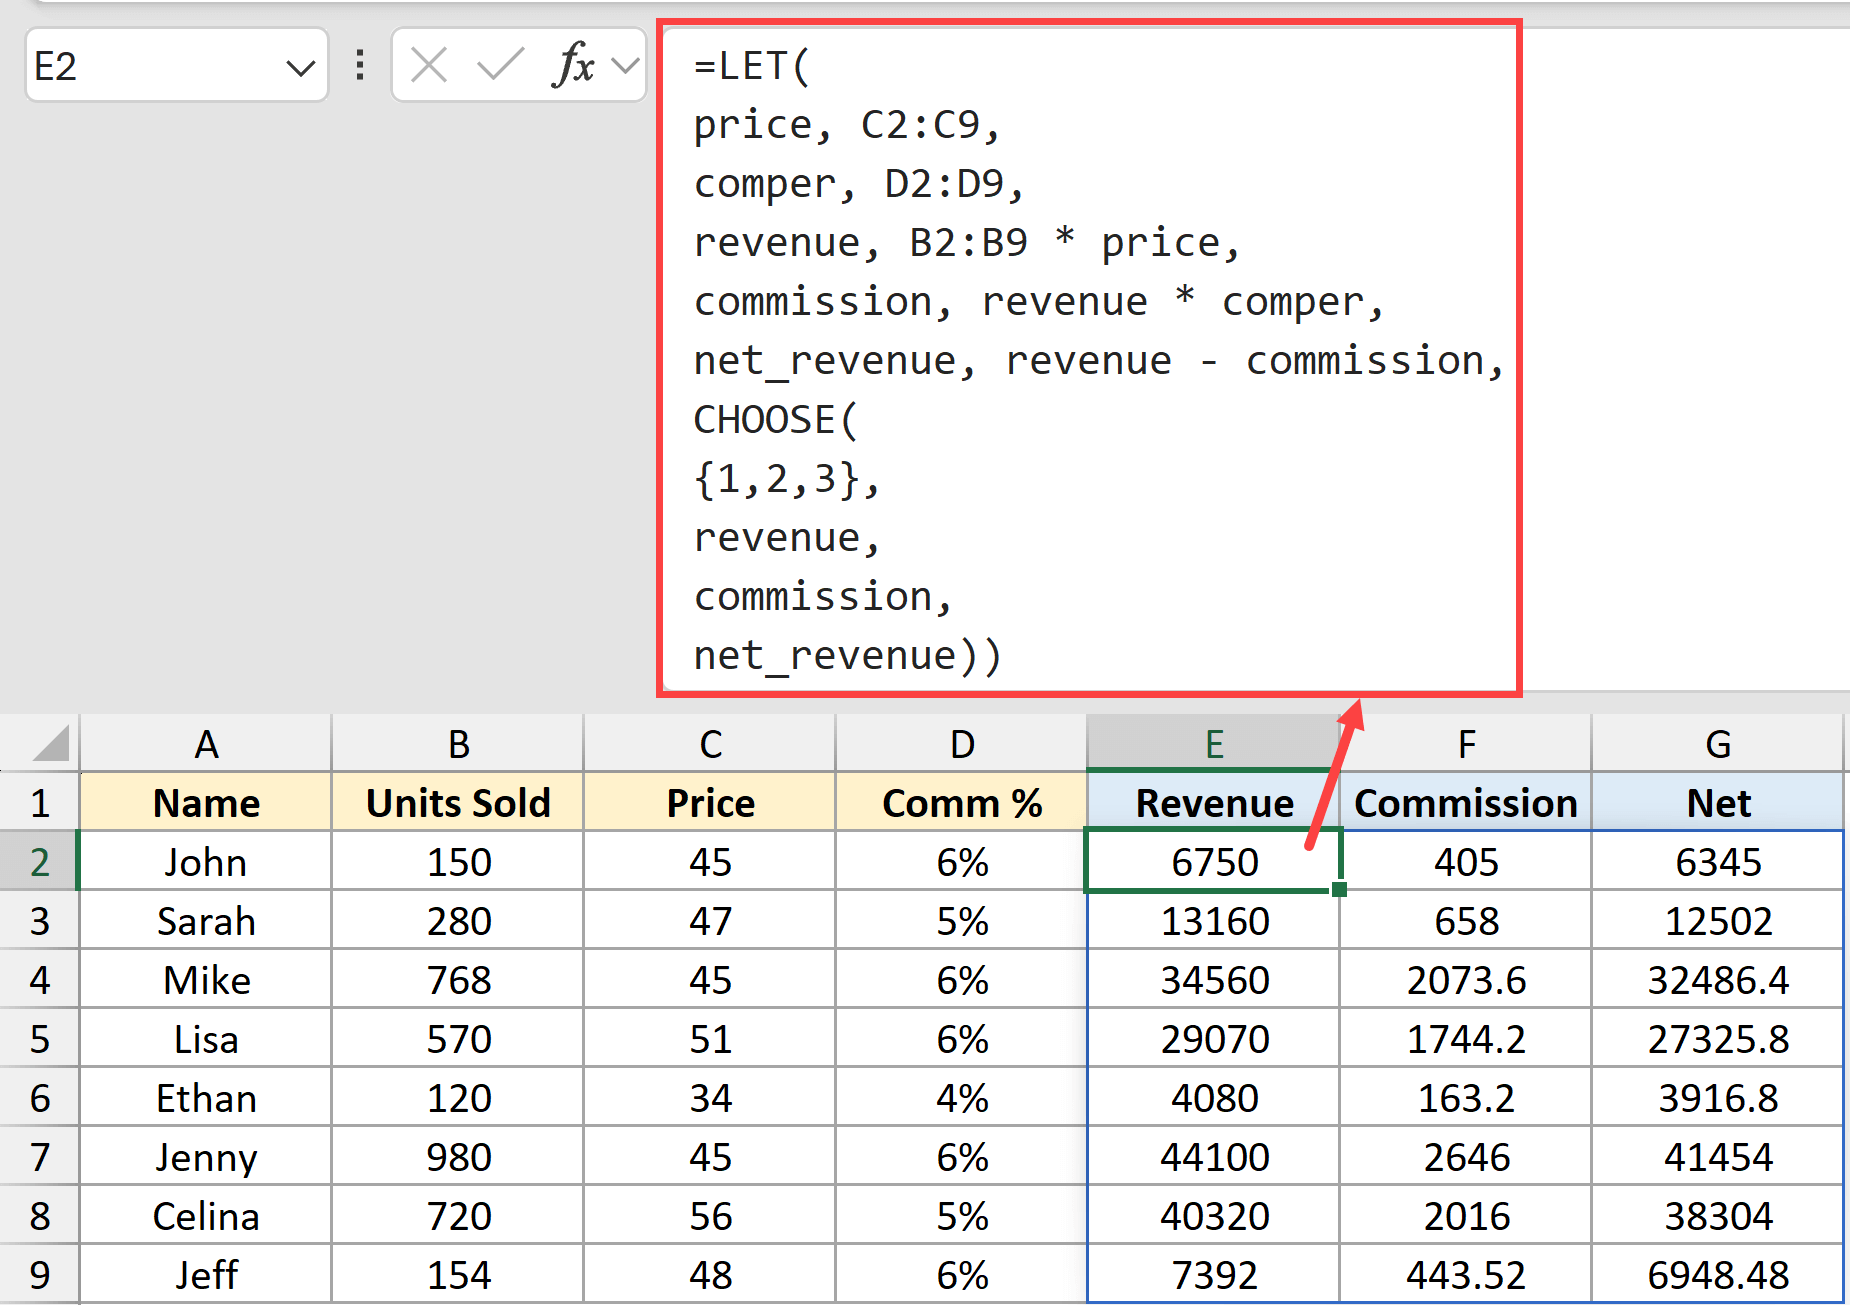Select commission cell 443.52
This screenshot has width=1850, height=1305.
1466,1274
